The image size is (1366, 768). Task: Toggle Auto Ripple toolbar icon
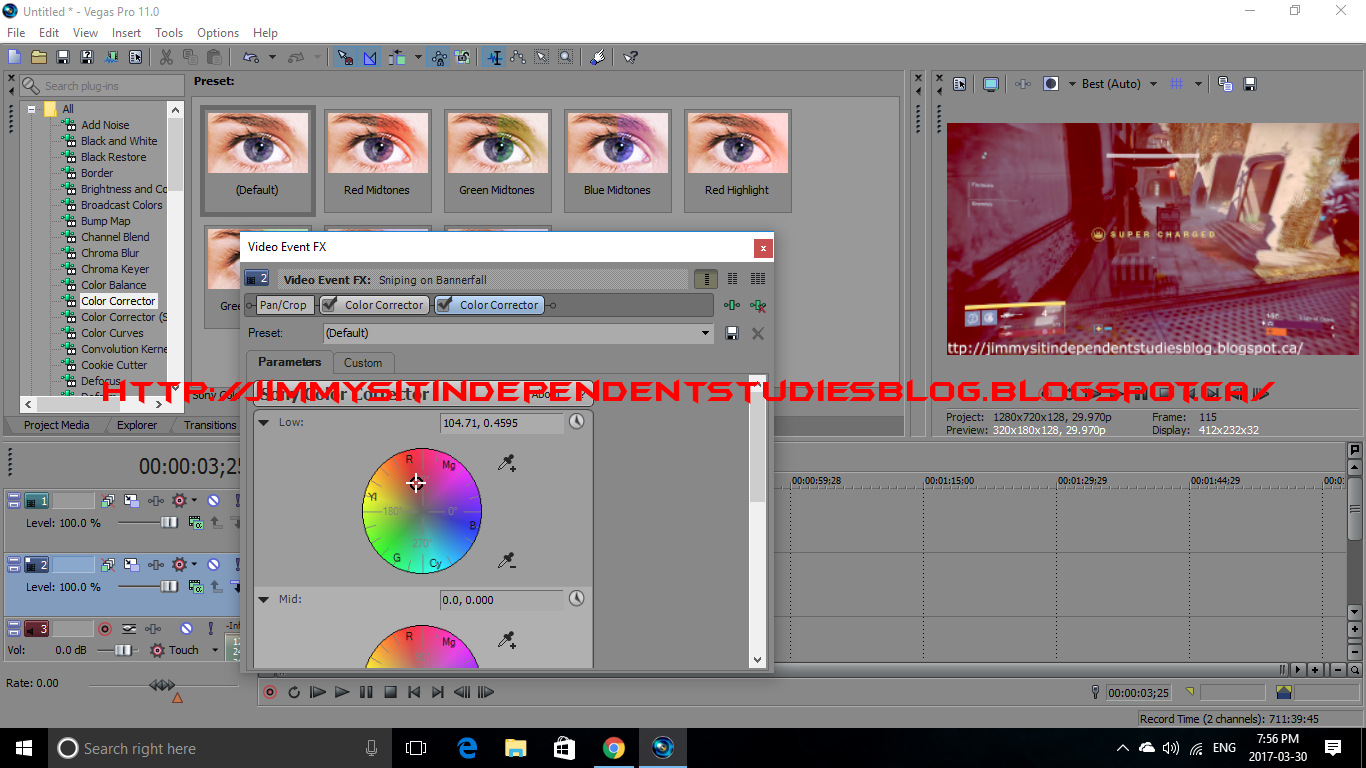tap(397, 58)
